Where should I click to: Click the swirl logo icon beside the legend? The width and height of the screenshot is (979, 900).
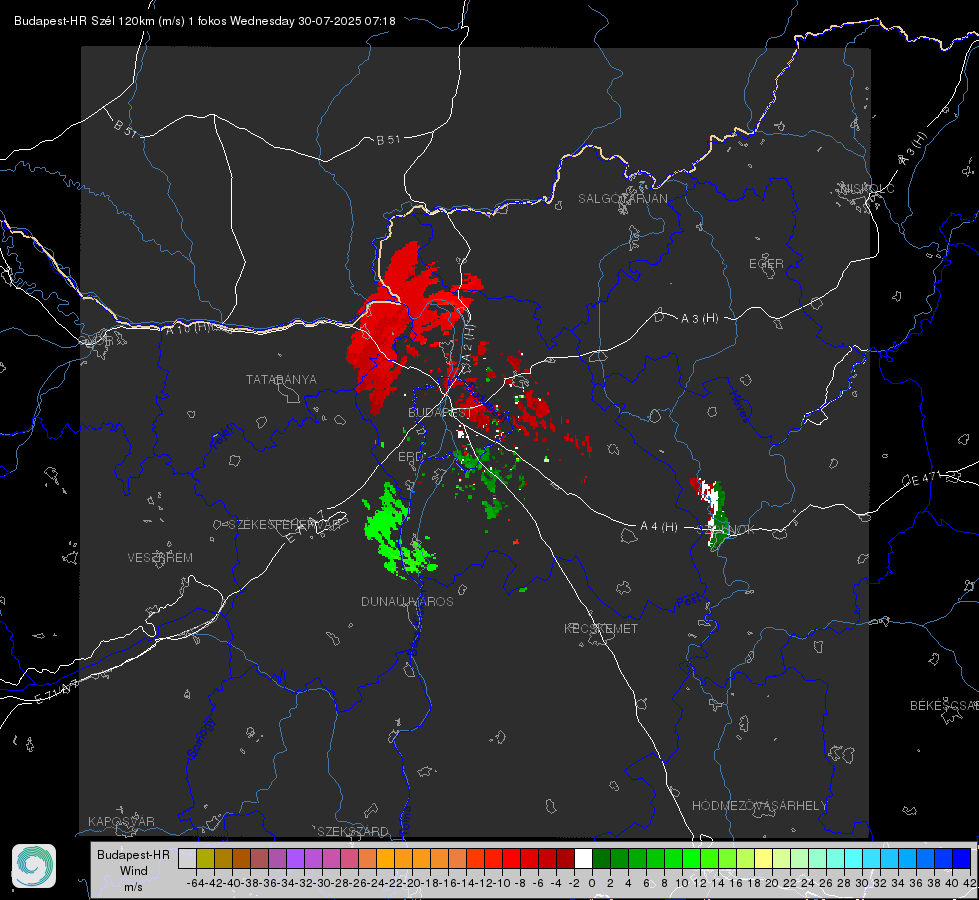34,866
